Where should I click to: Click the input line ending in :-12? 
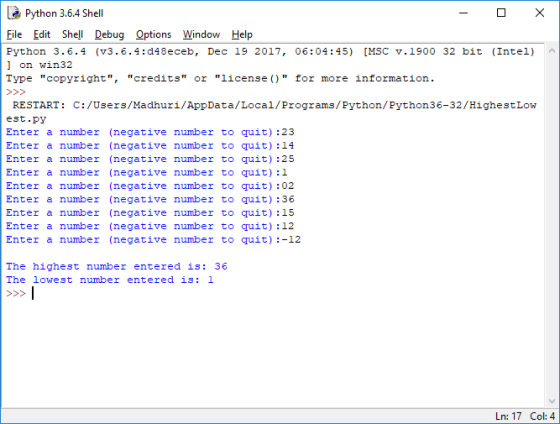[x=154, y=240]
